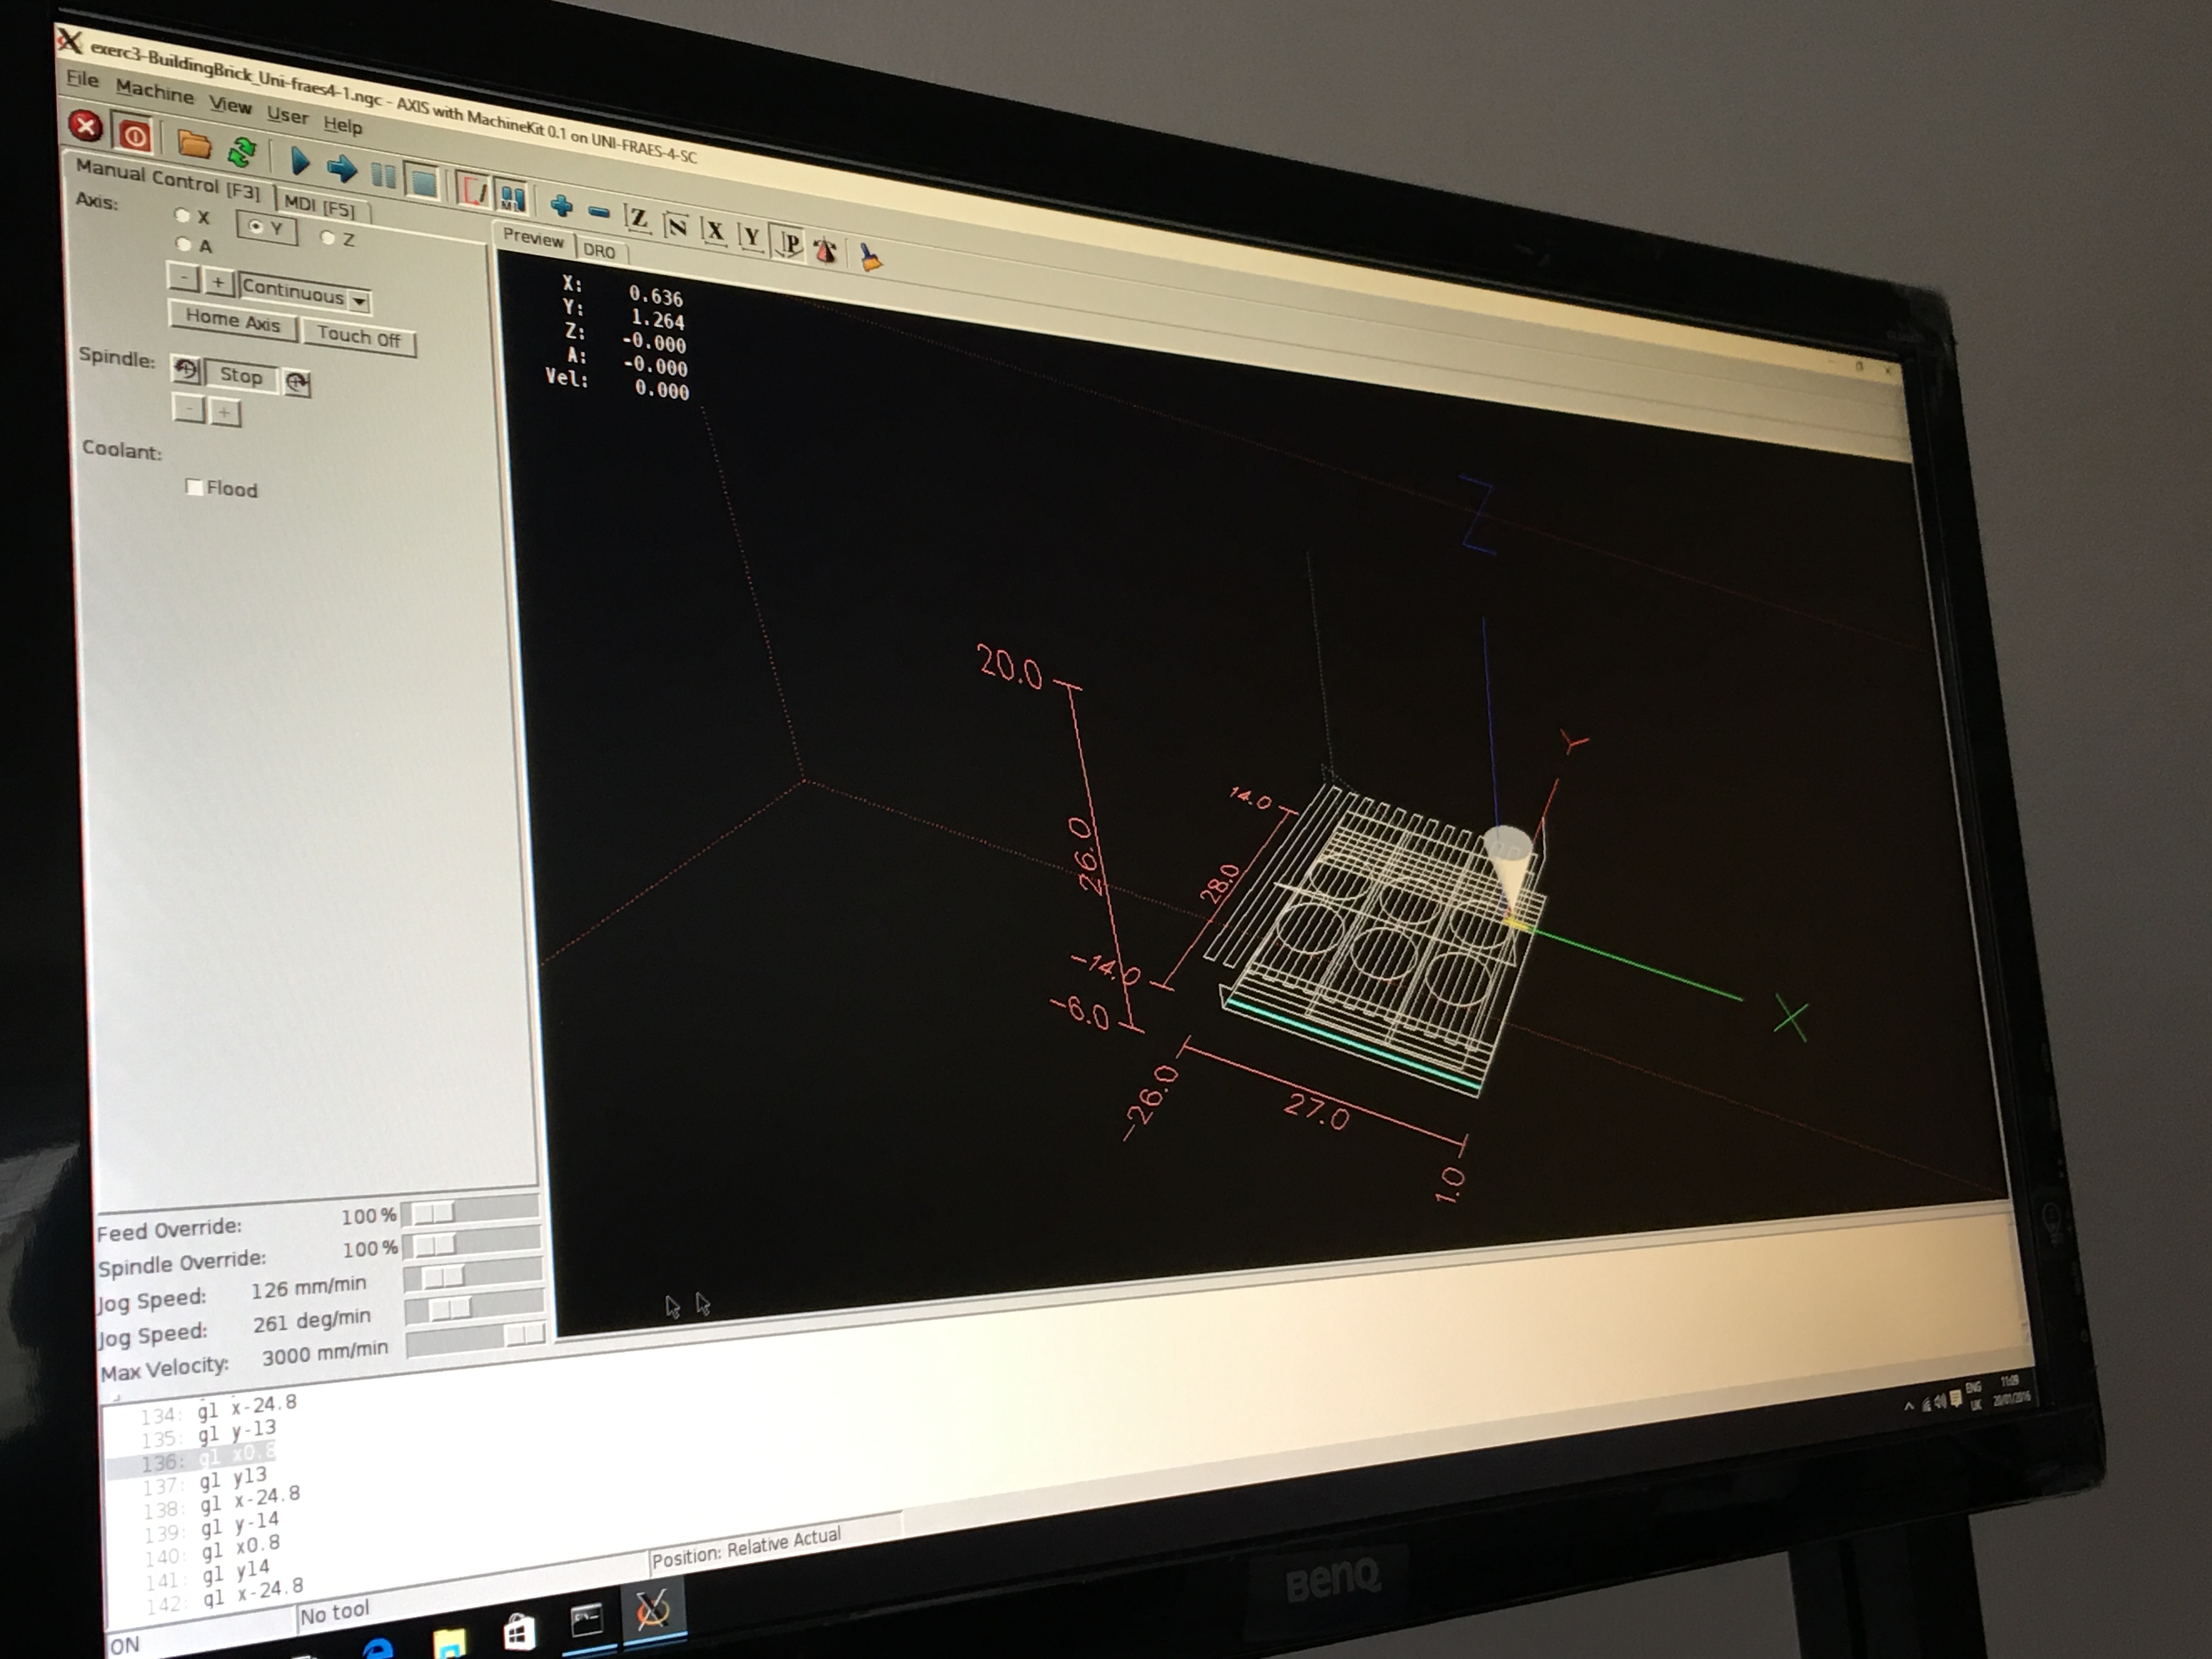Adjust the Jog Speed mm/min slider
Viewport: 2212px width, 1659px height.
(x=473, y=1276)
